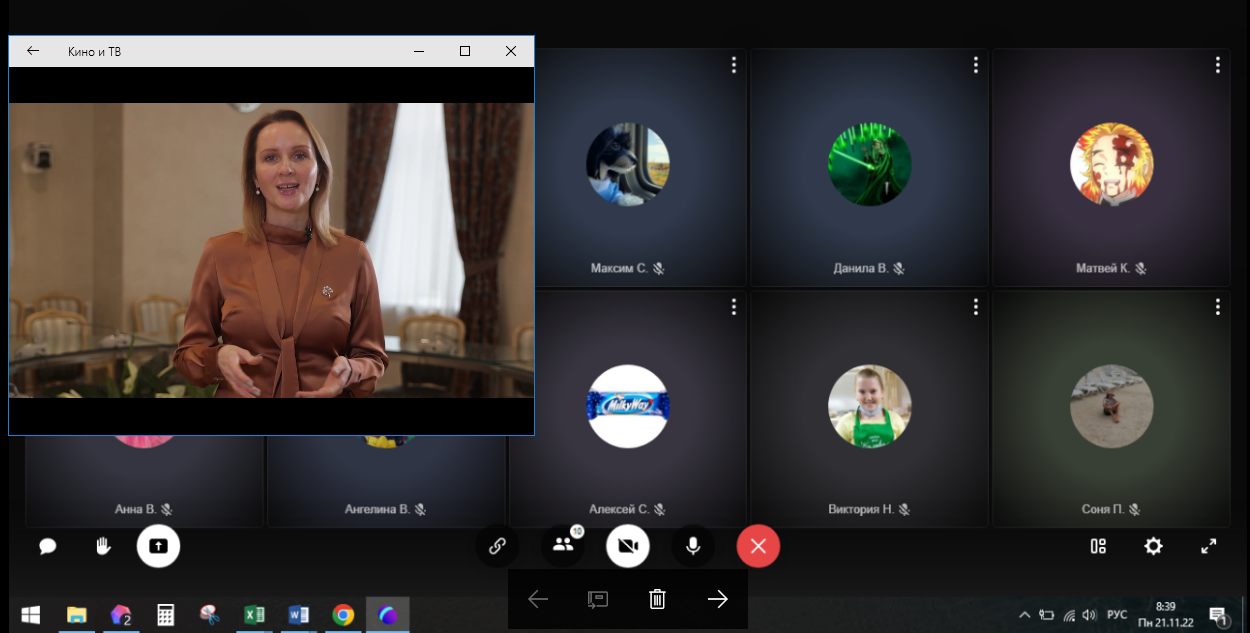The width and height of the screenshot is (1250, 633).
Task: Click the comment box icon beside trash
Action: click(x=598, y=599)
